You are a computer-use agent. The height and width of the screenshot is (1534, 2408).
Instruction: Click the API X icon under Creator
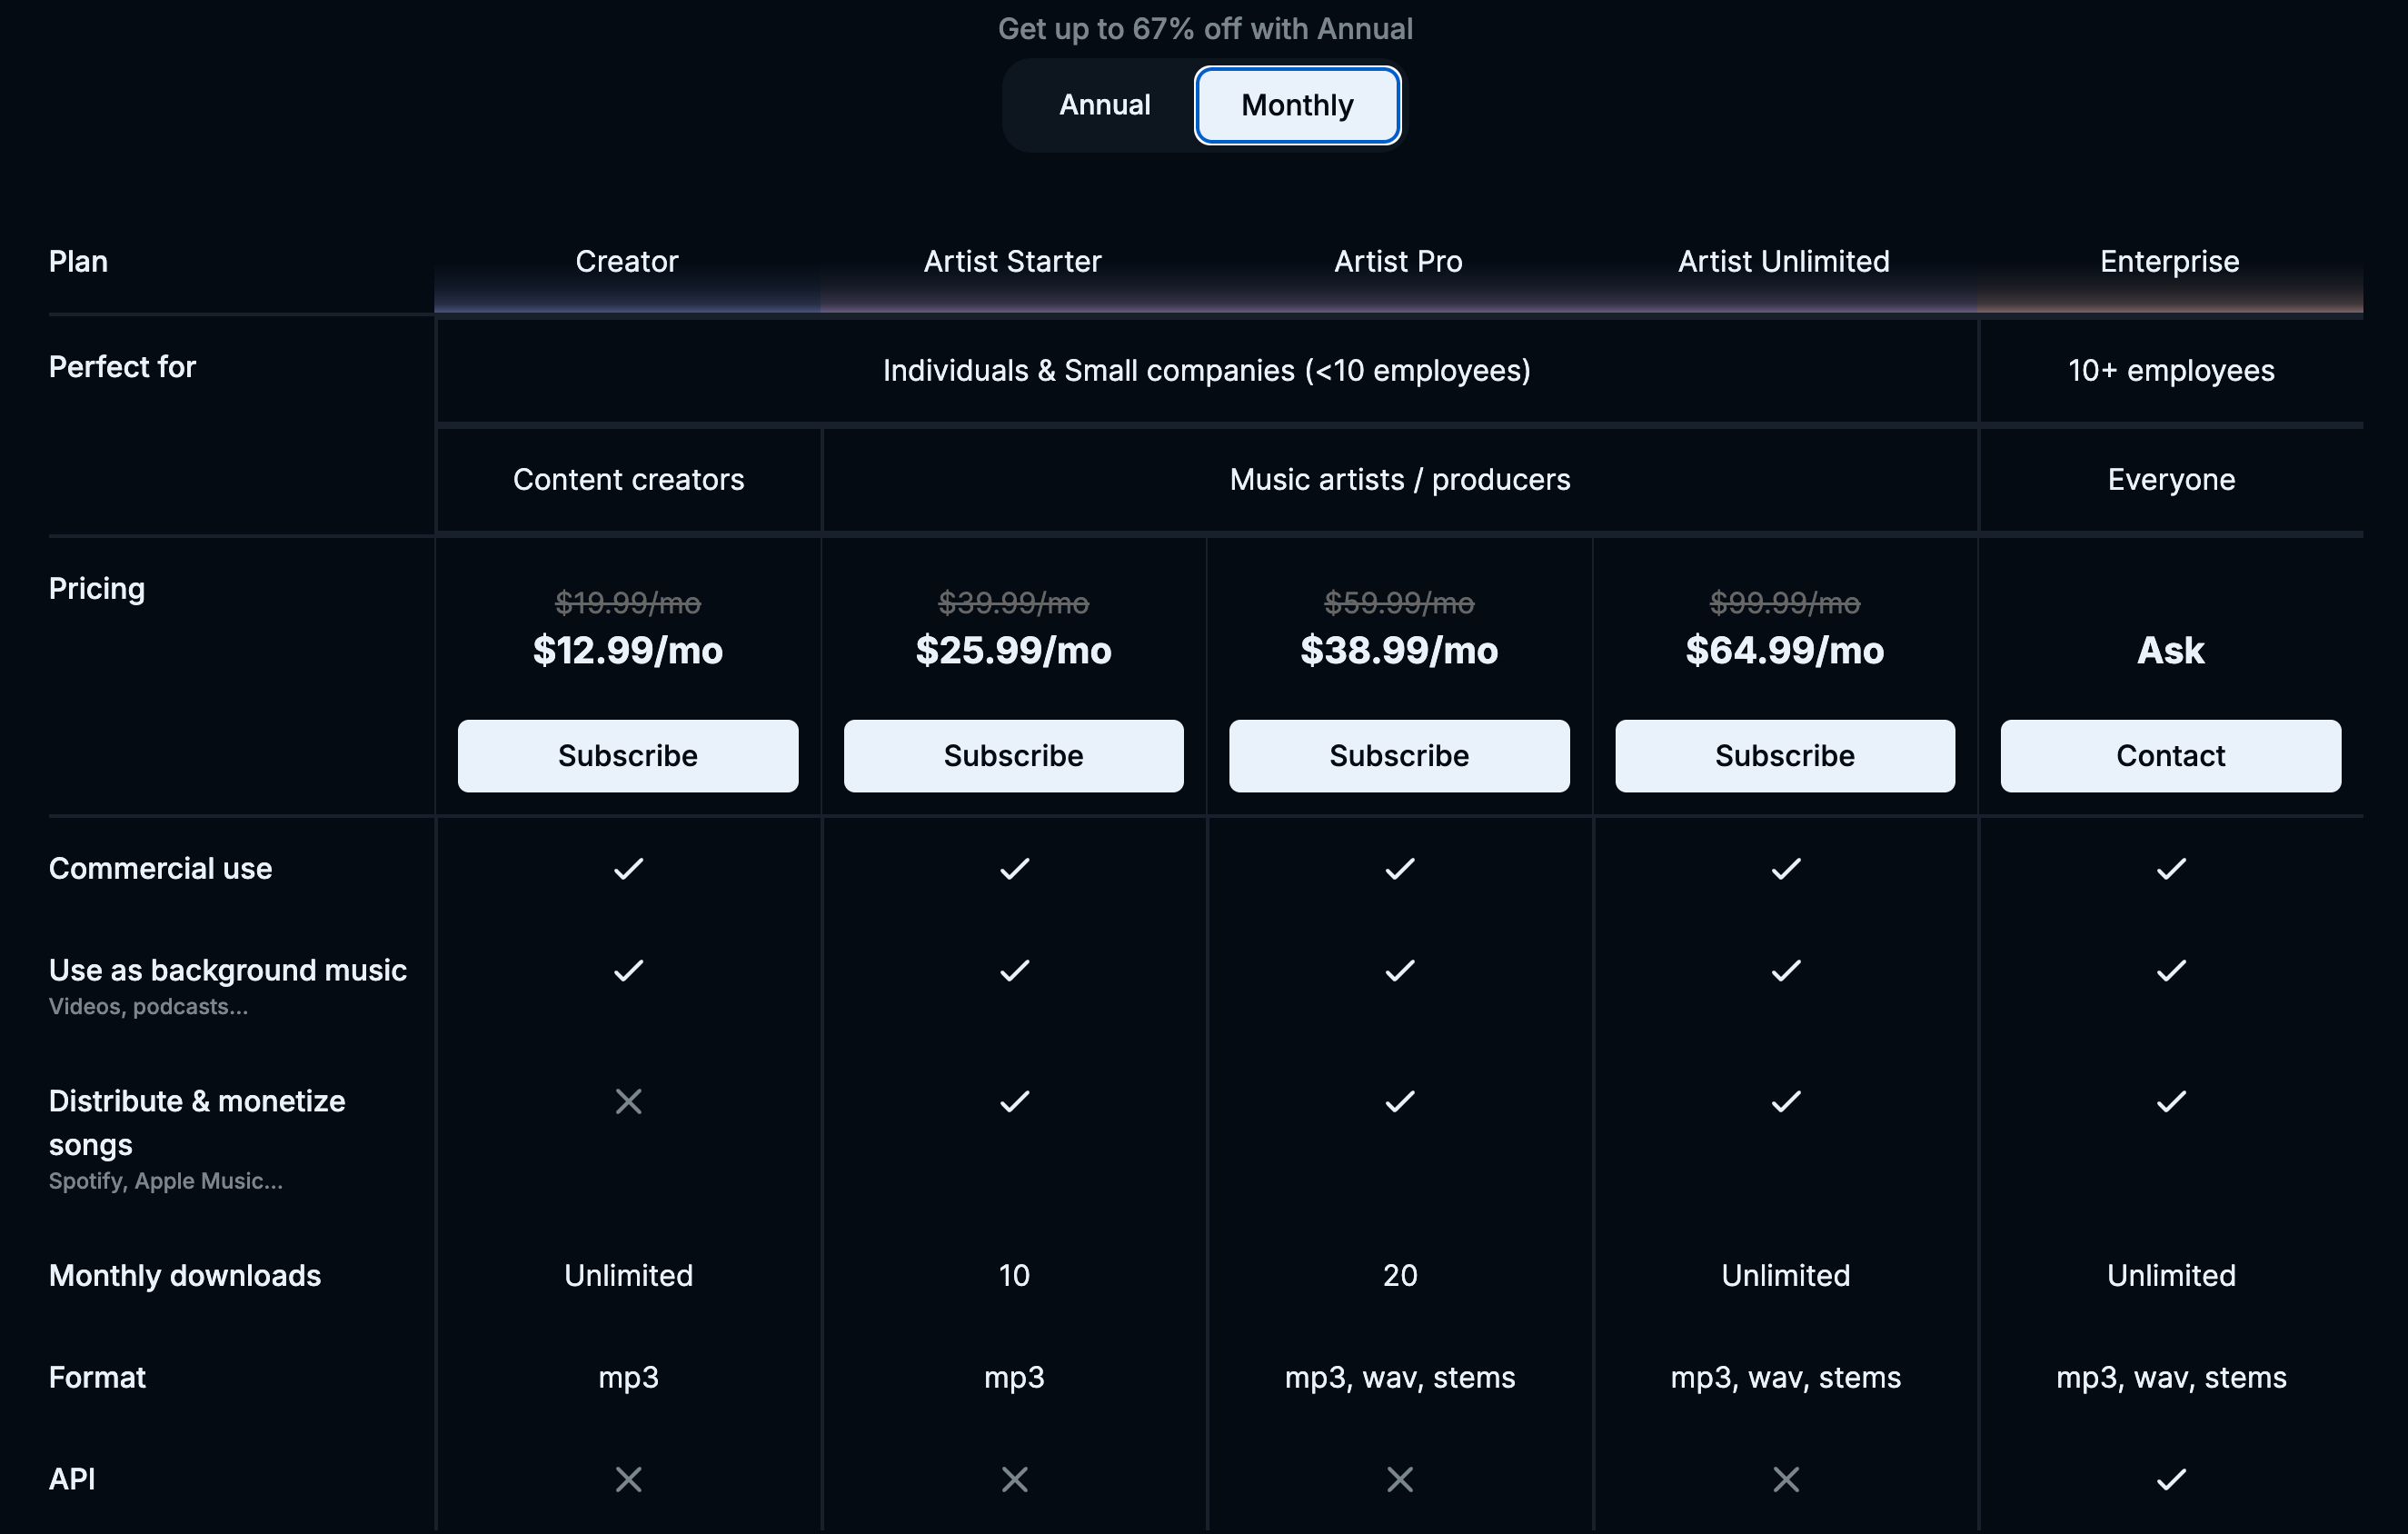628,1479
